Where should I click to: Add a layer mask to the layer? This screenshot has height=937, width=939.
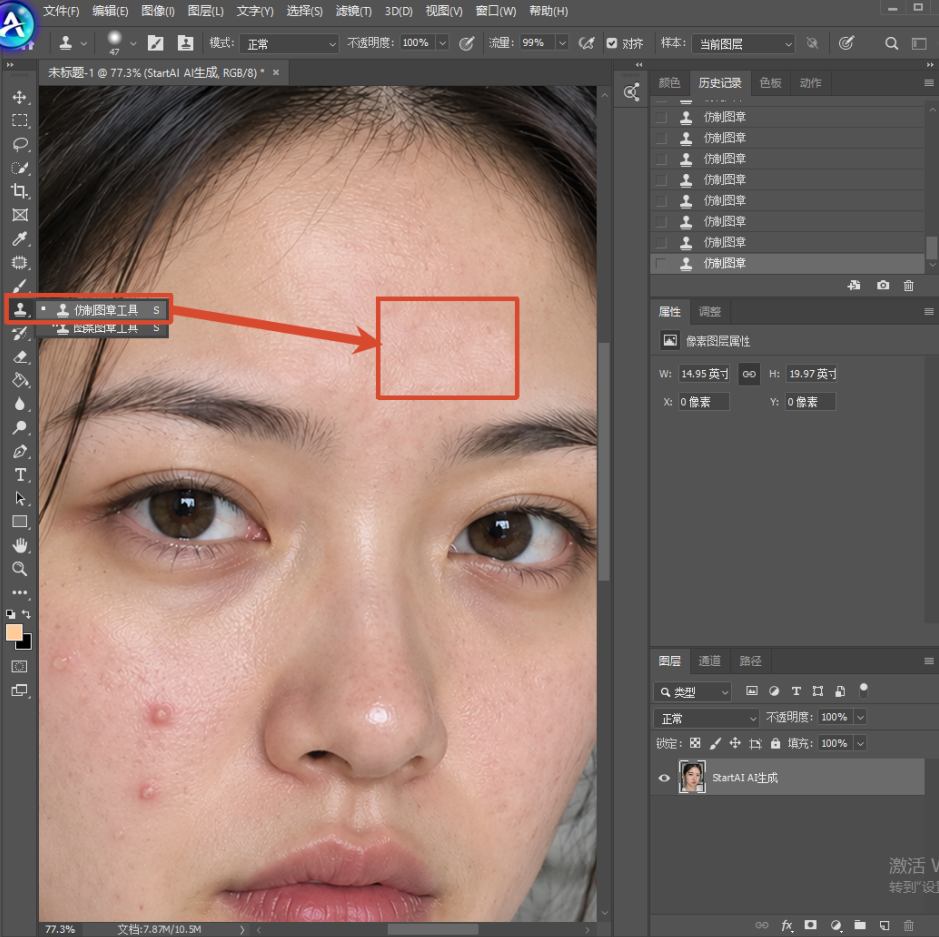pos(810,926)
